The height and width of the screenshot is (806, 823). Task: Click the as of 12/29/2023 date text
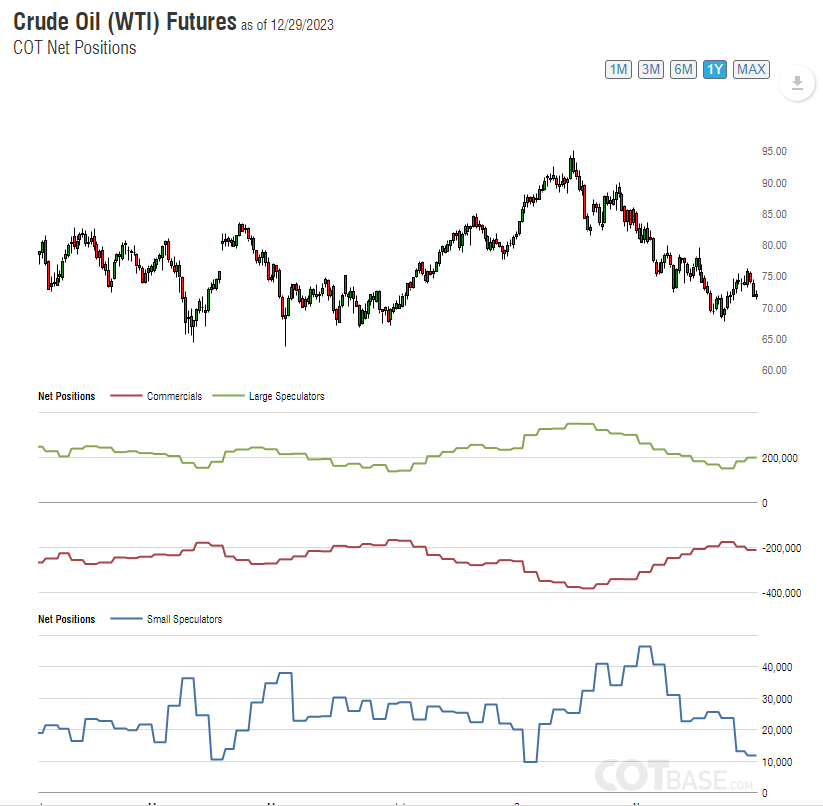tap(288, 25)
